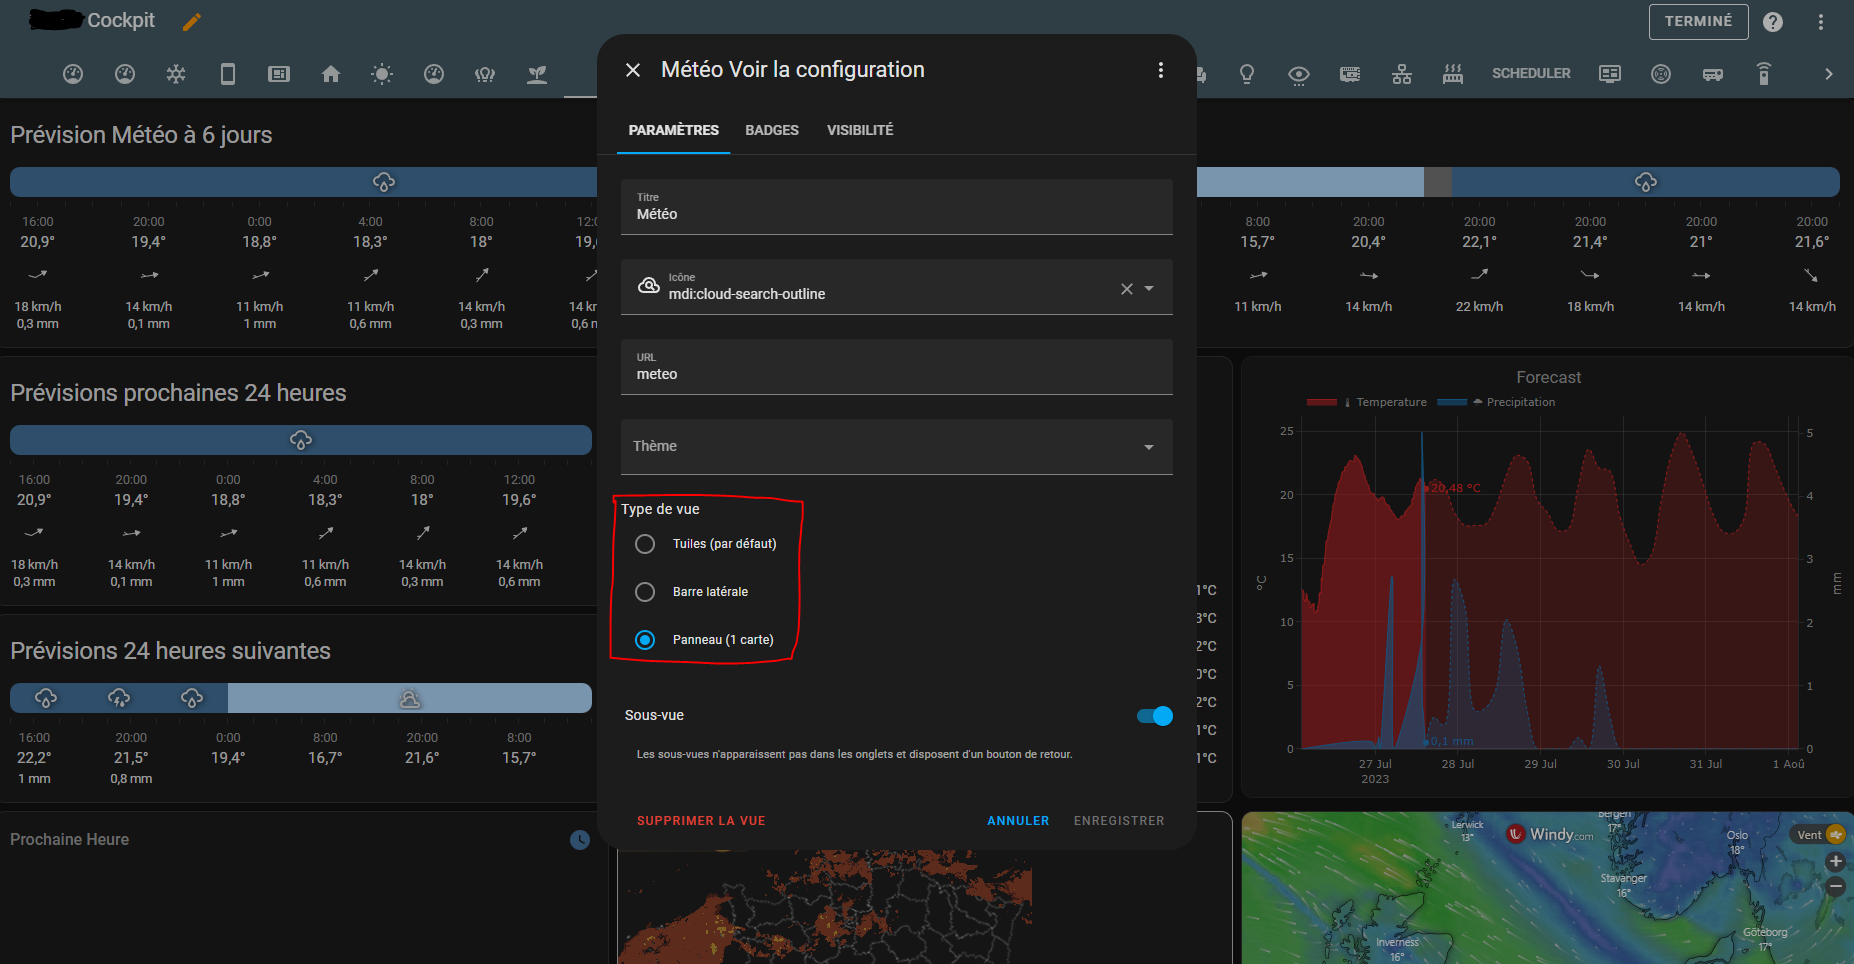Click the help question mark icon
The image size is (1854, 964).
[1773, 22]
